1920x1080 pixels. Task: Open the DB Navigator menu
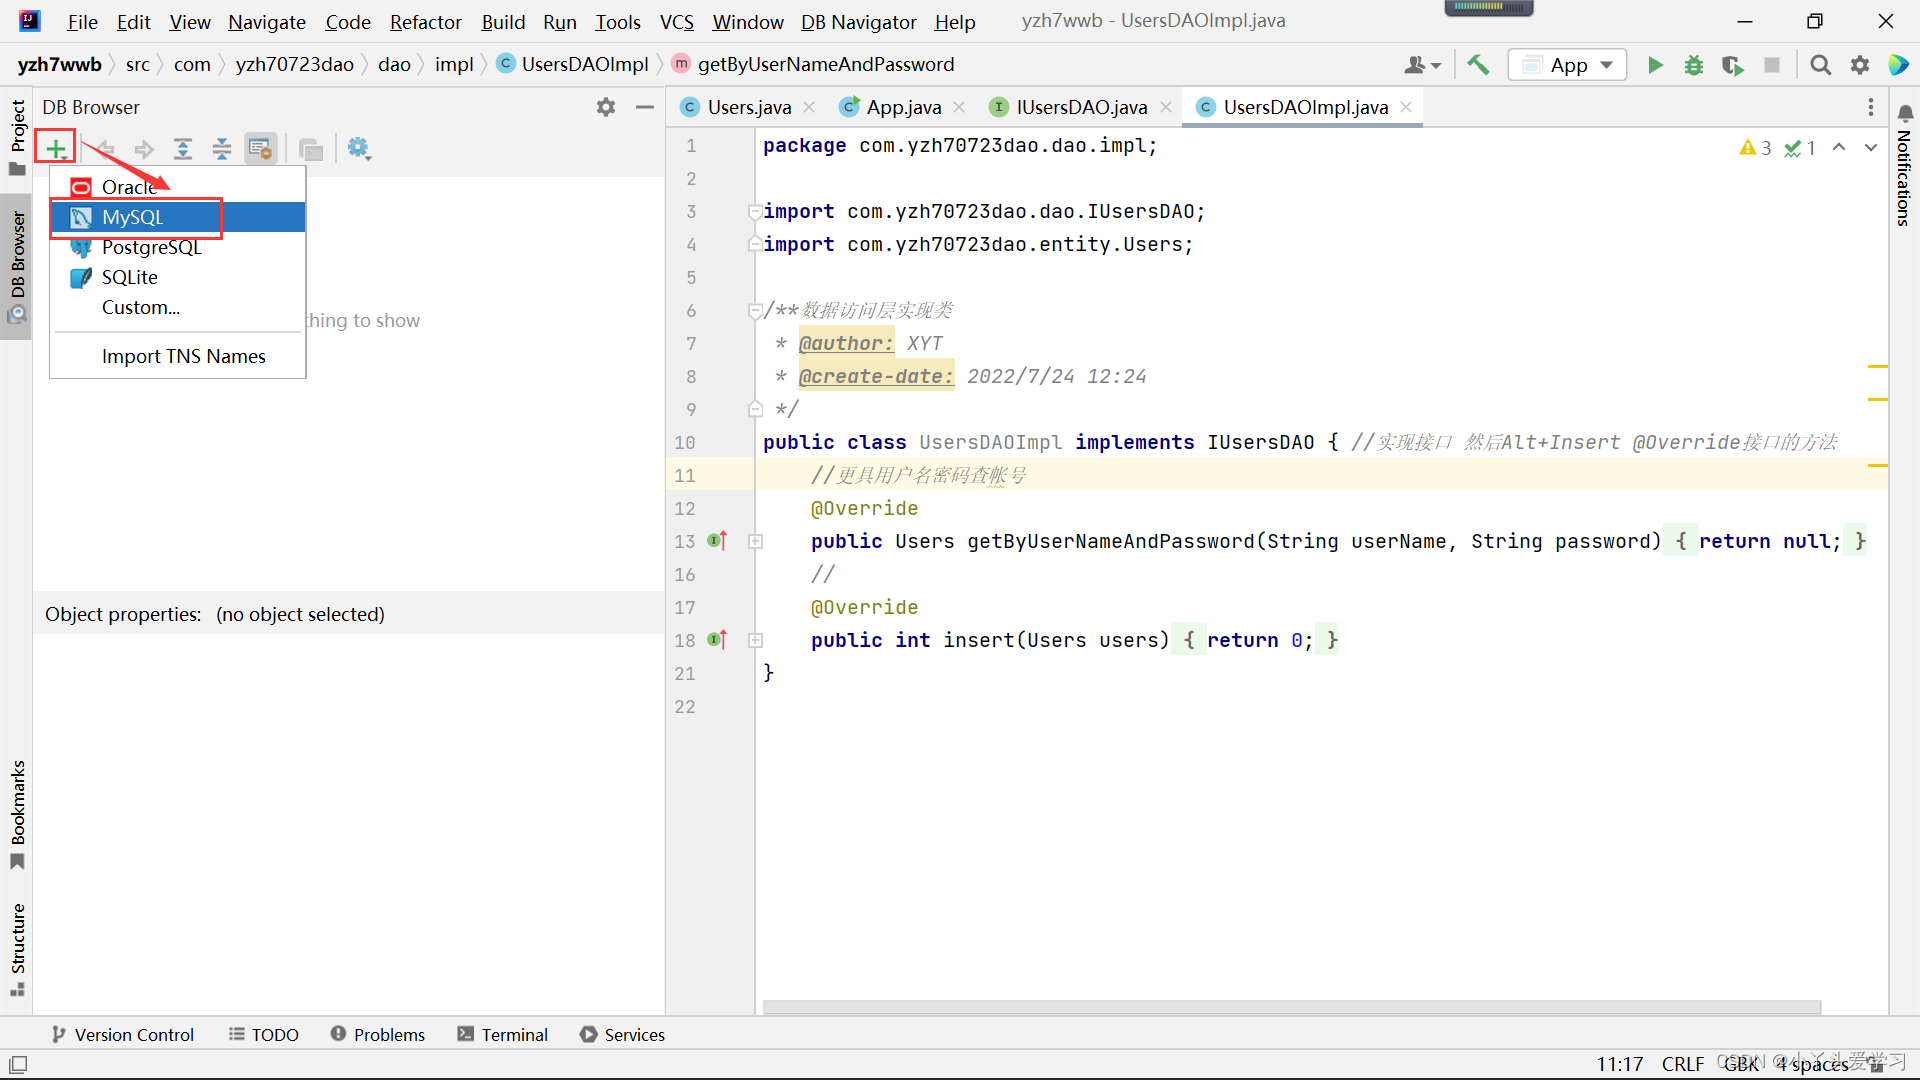tap(858, 21)
